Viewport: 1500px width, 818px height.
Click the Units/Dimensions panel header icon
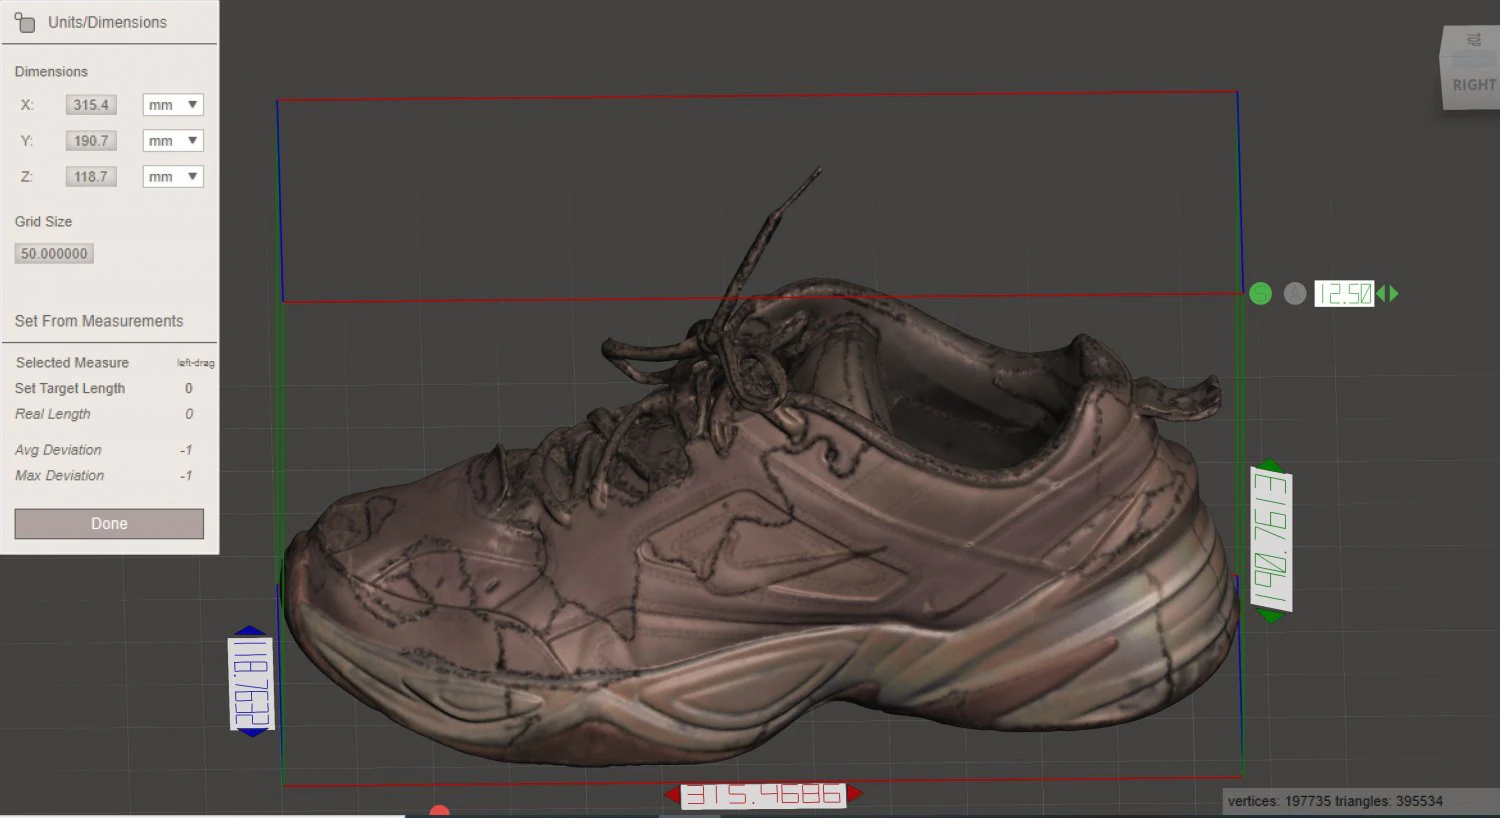pos(25,22)
